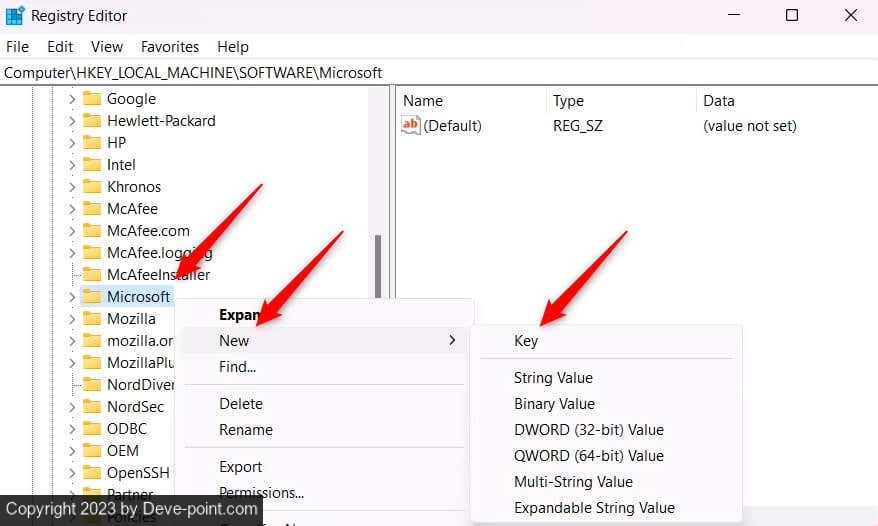
Task: Click the ODBC folder icon
Action: click(92, 429)
